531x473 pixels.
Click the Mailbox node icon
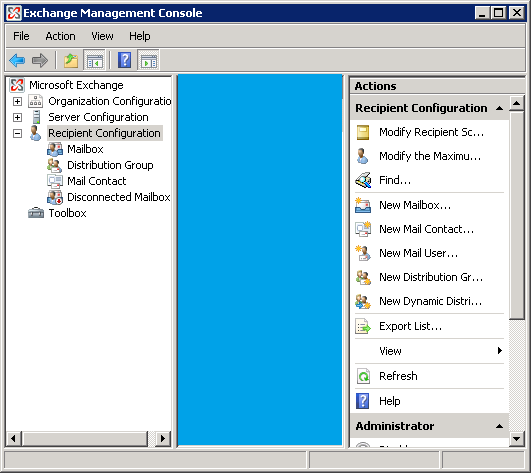[x=55, y=149]
